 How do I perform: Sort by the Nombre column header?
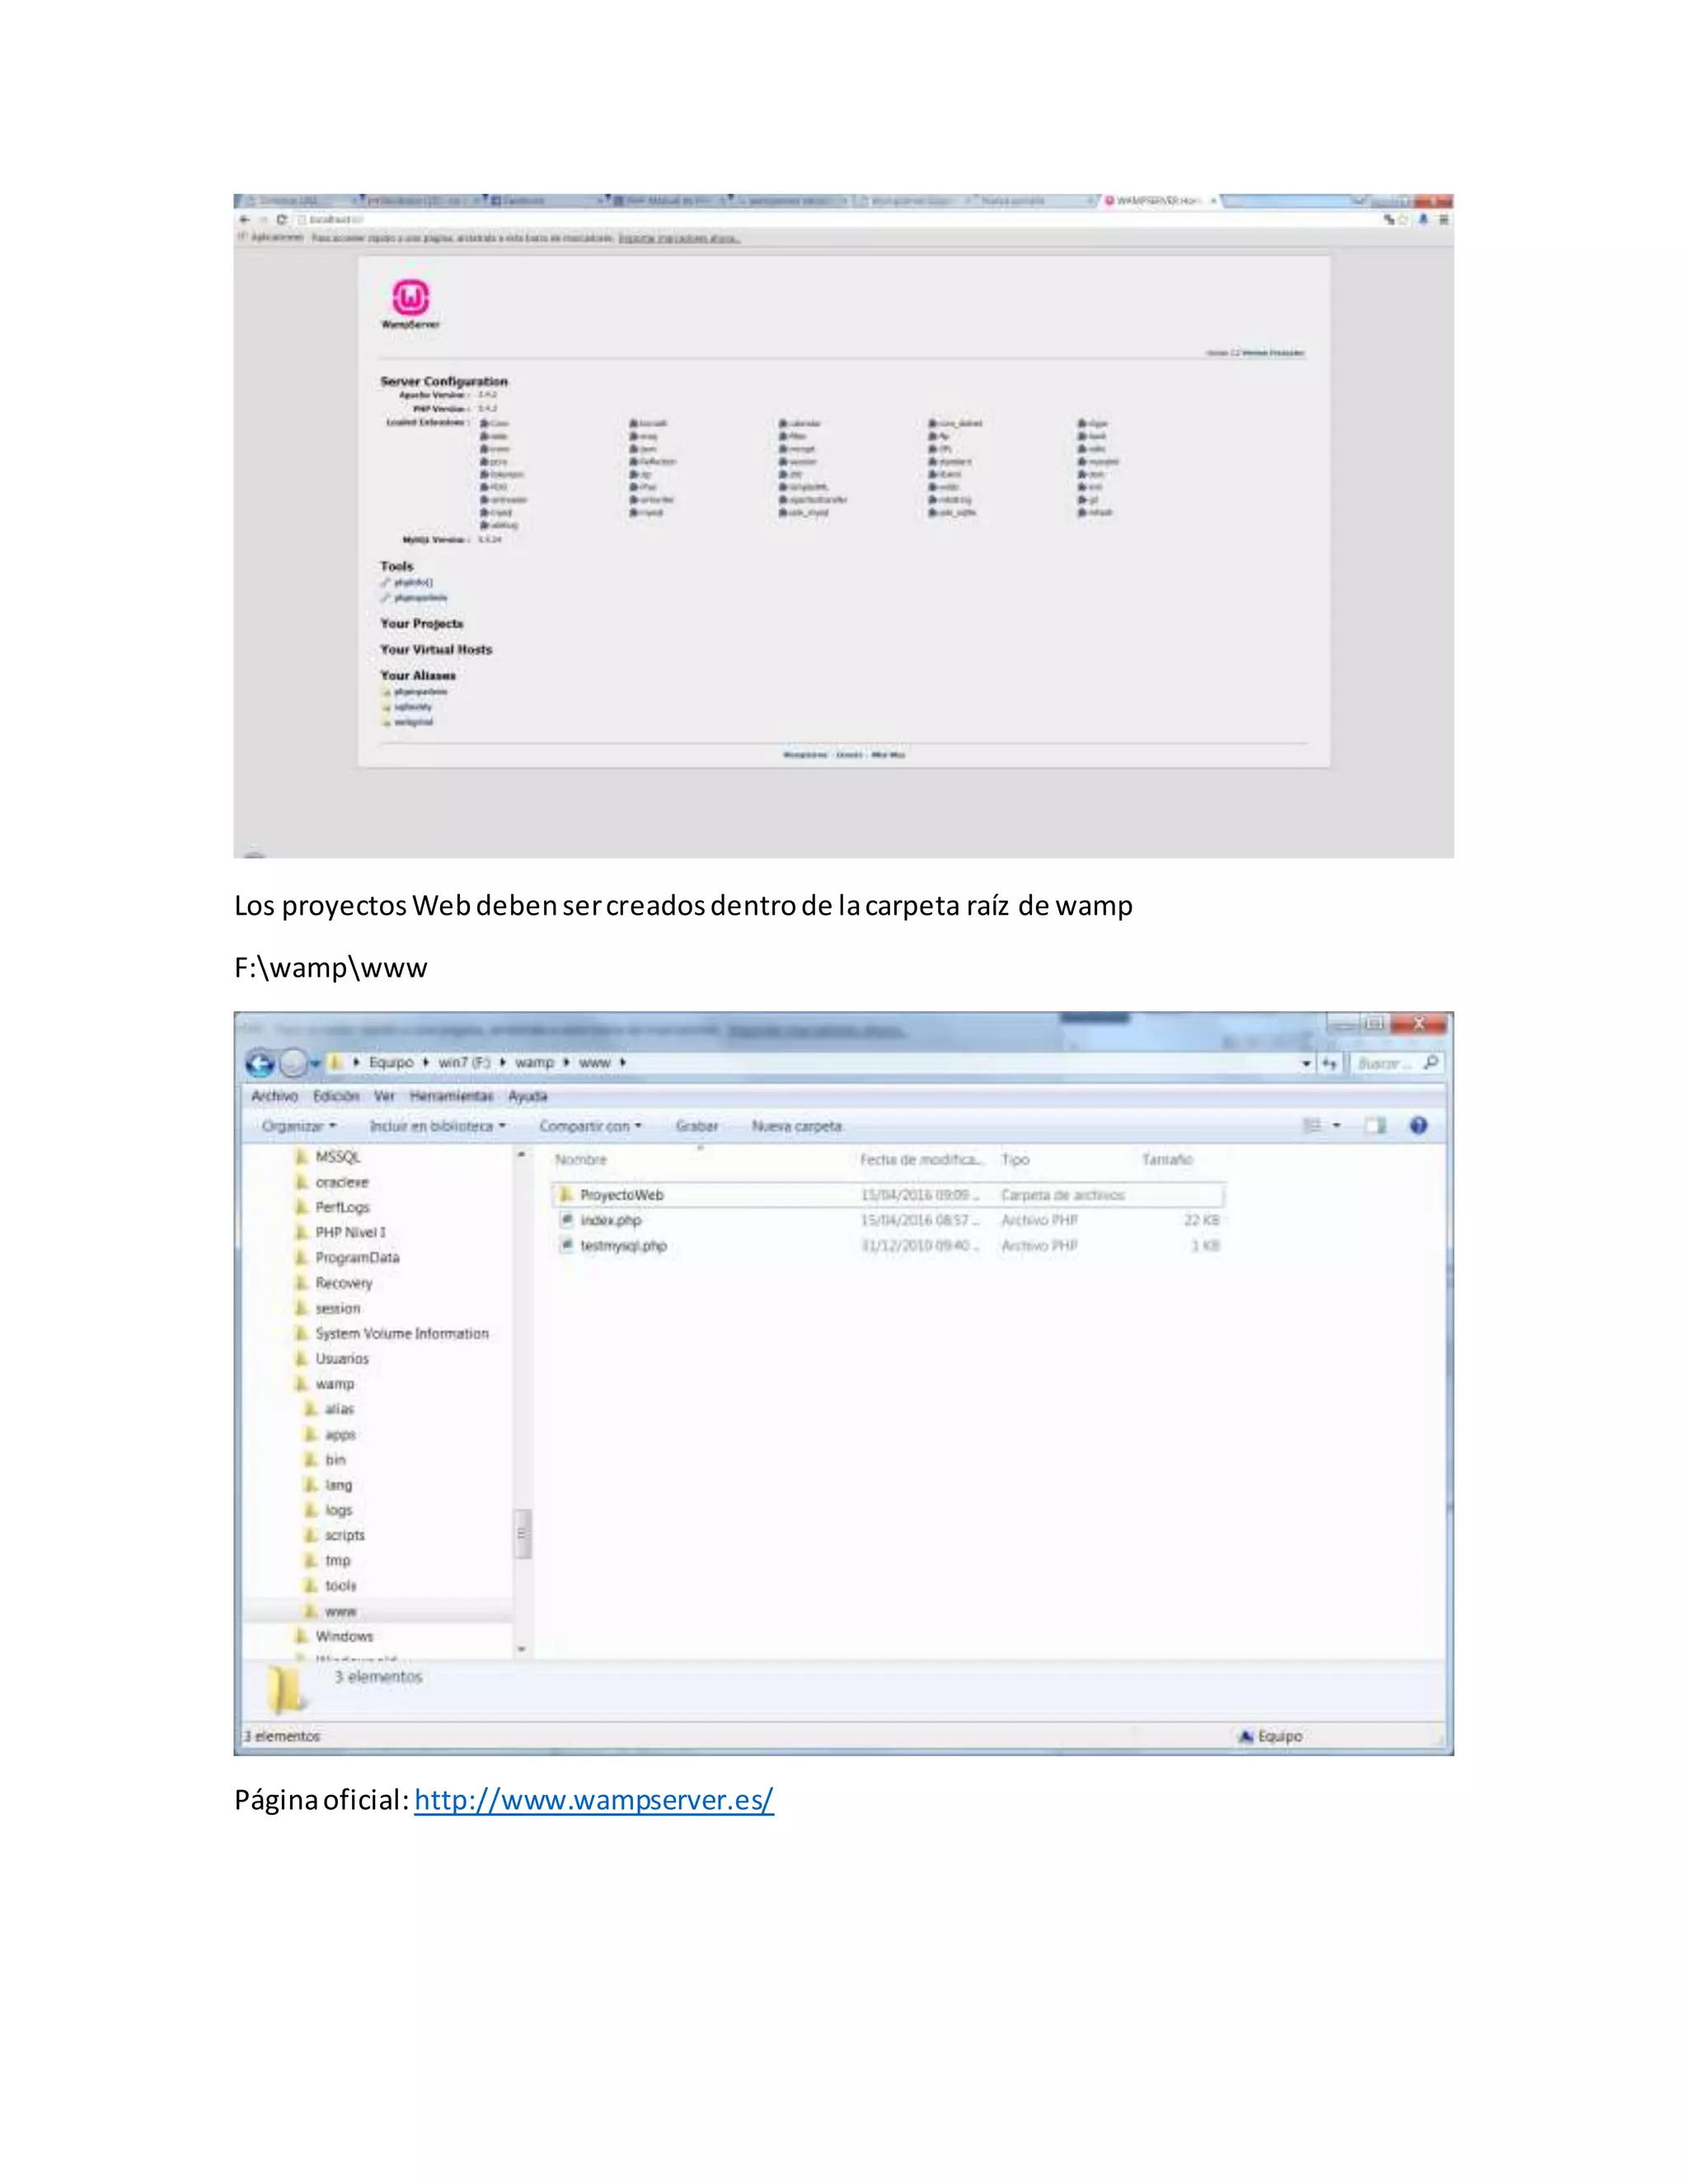(581, 1160)
